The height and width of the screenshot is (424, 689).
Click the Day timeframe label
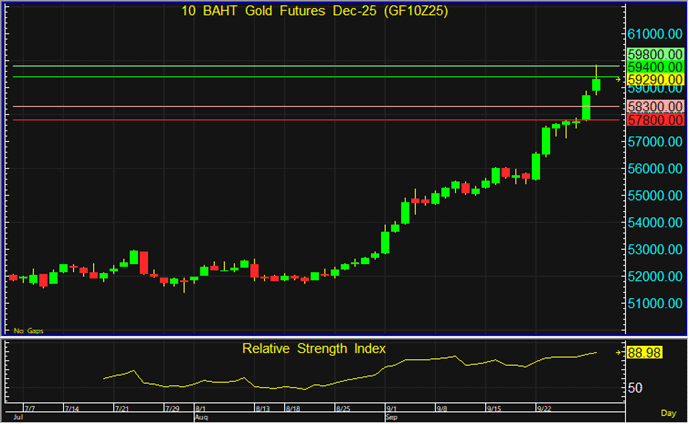click(x=668, y=412)
